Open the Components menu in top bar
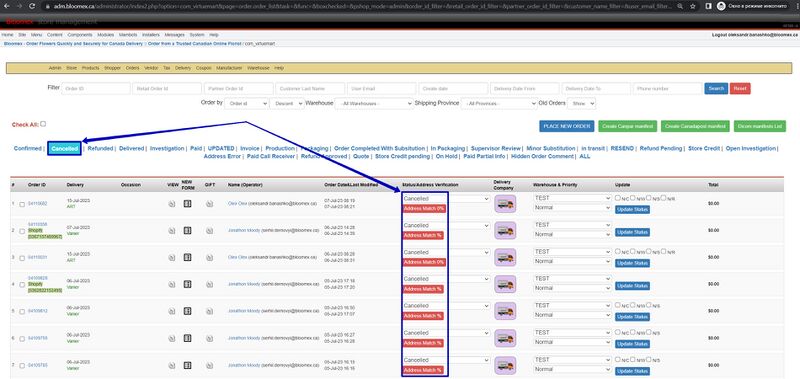The image size is (800, 379). tap(80, 35)
